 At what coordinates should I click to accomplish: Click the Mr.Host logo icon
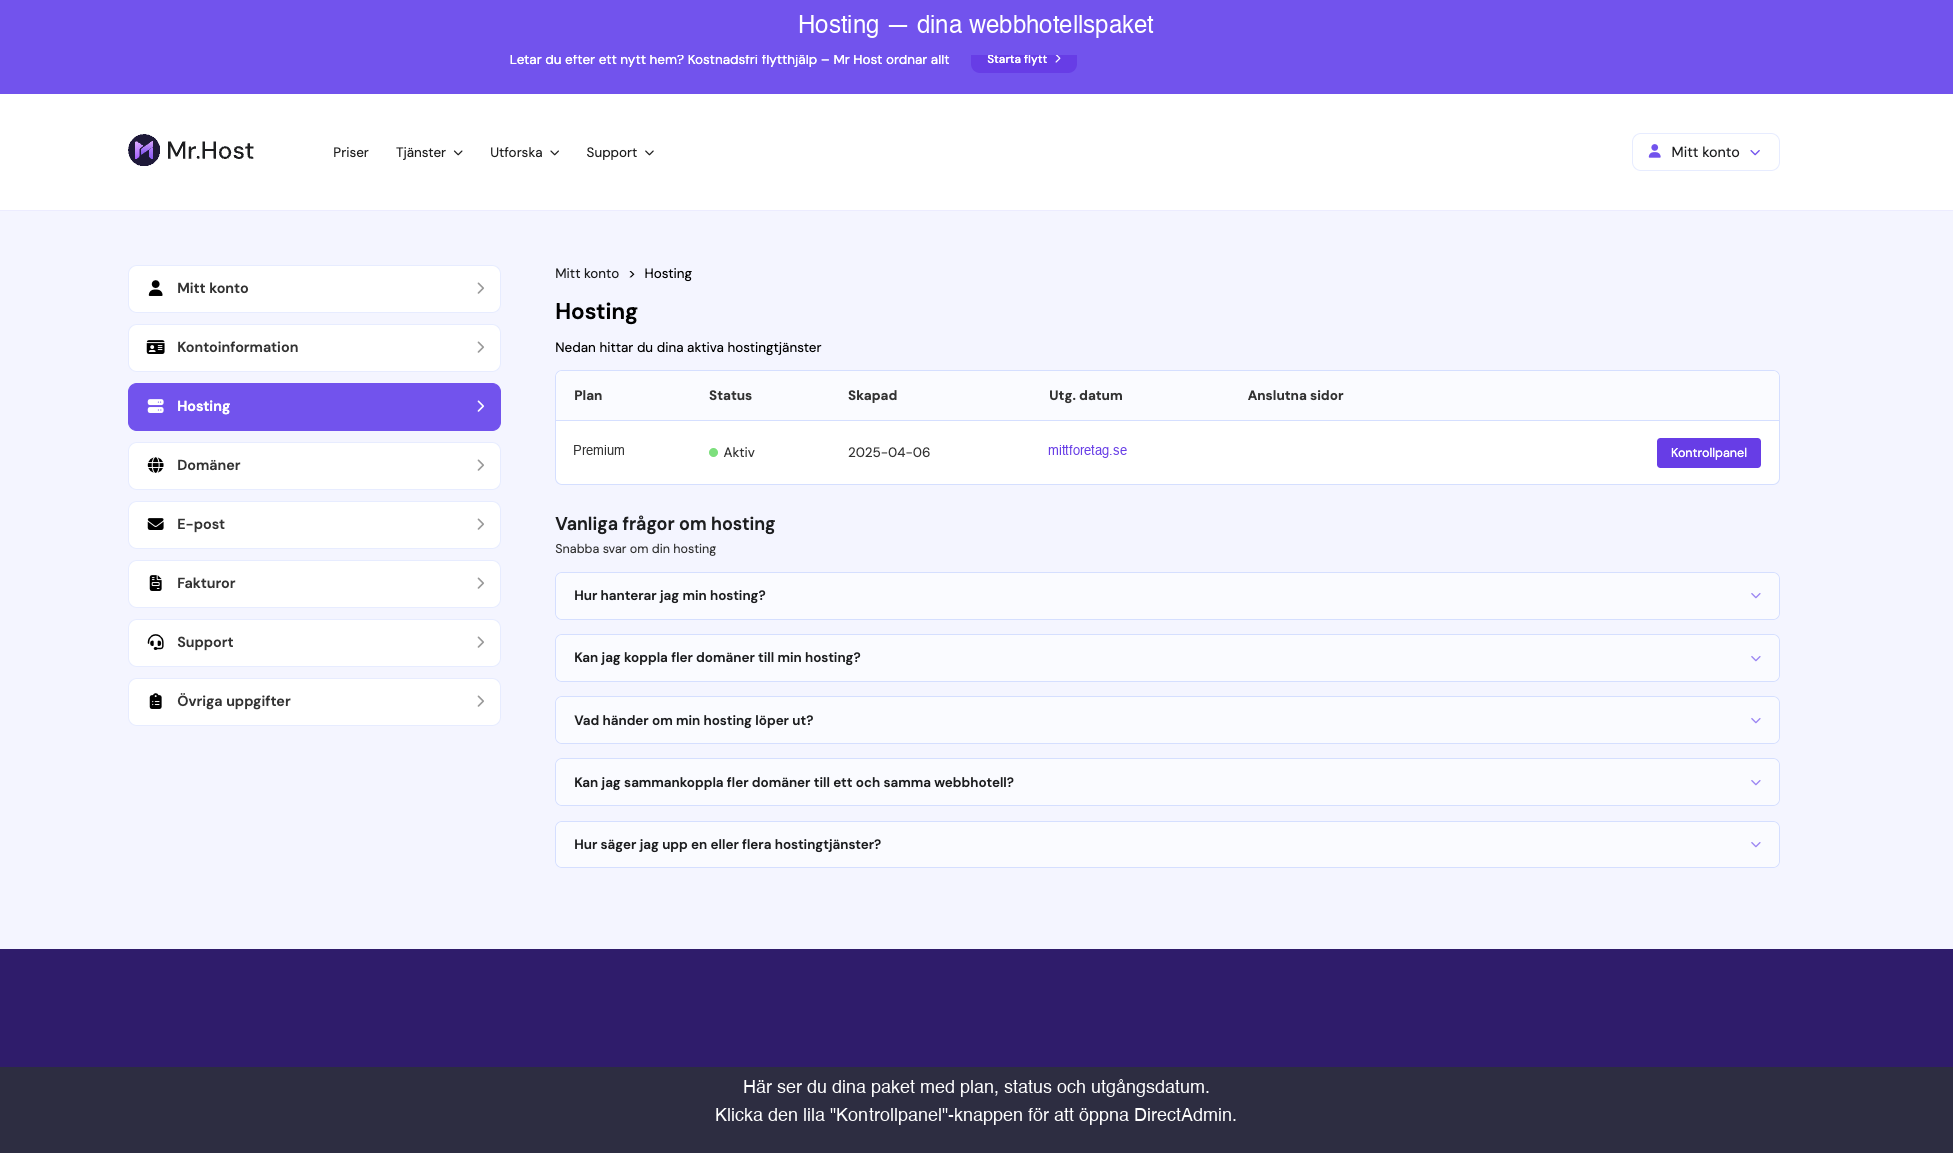(144, 150)
